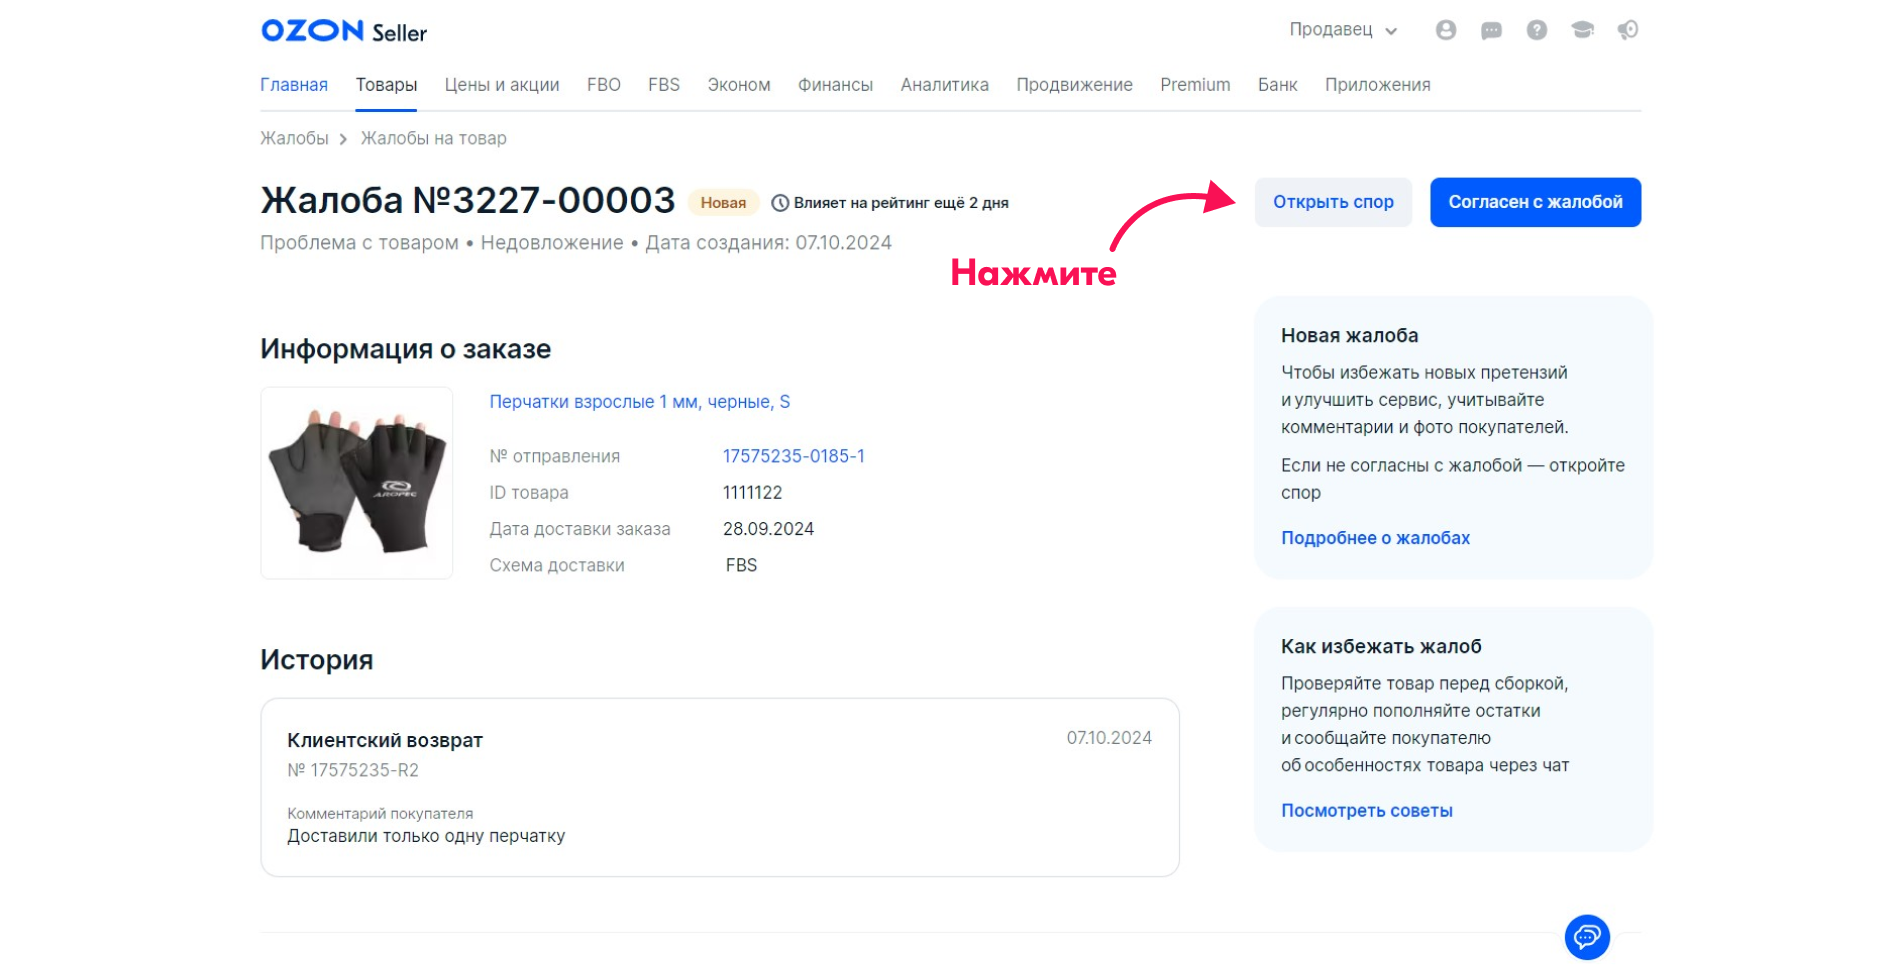Click the gloves product thumbnail

357,483
